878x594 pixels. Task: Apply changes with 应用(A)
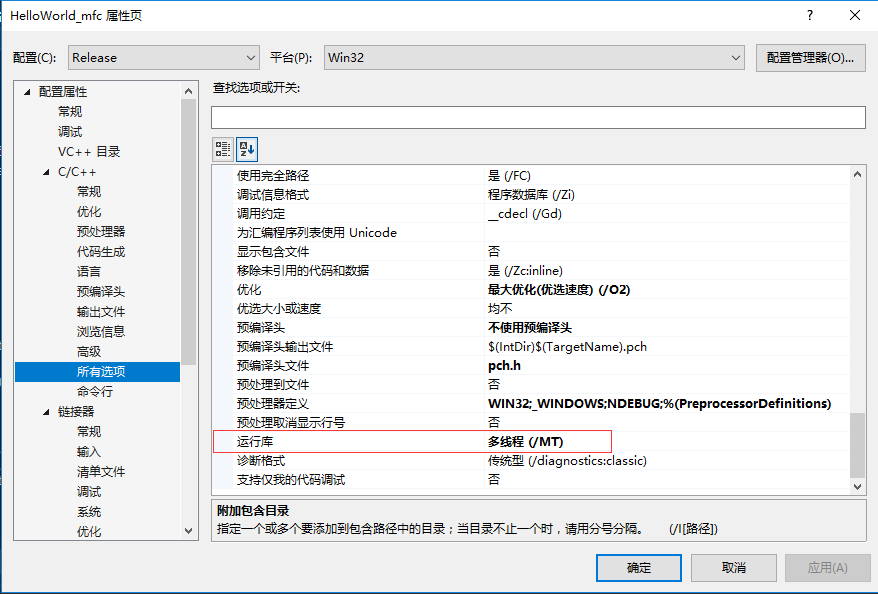(x=826, y=567)
